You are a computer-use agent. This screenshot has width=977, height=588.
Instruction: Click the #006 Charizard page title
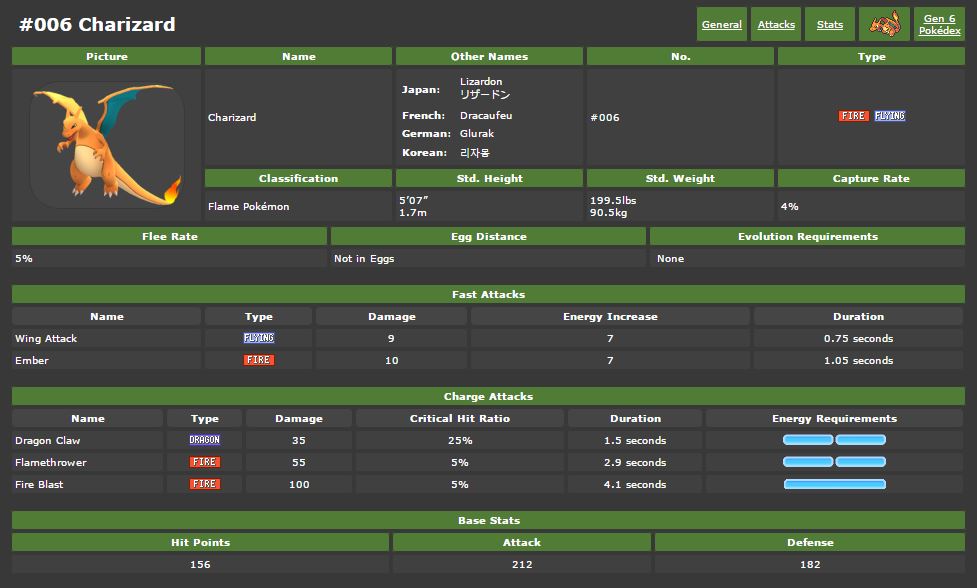(97, 24)
